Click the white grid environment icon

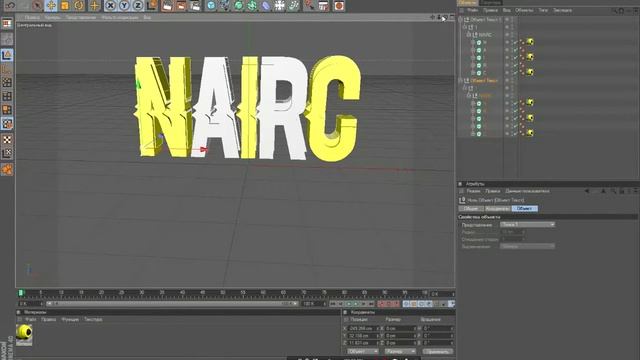280,5
